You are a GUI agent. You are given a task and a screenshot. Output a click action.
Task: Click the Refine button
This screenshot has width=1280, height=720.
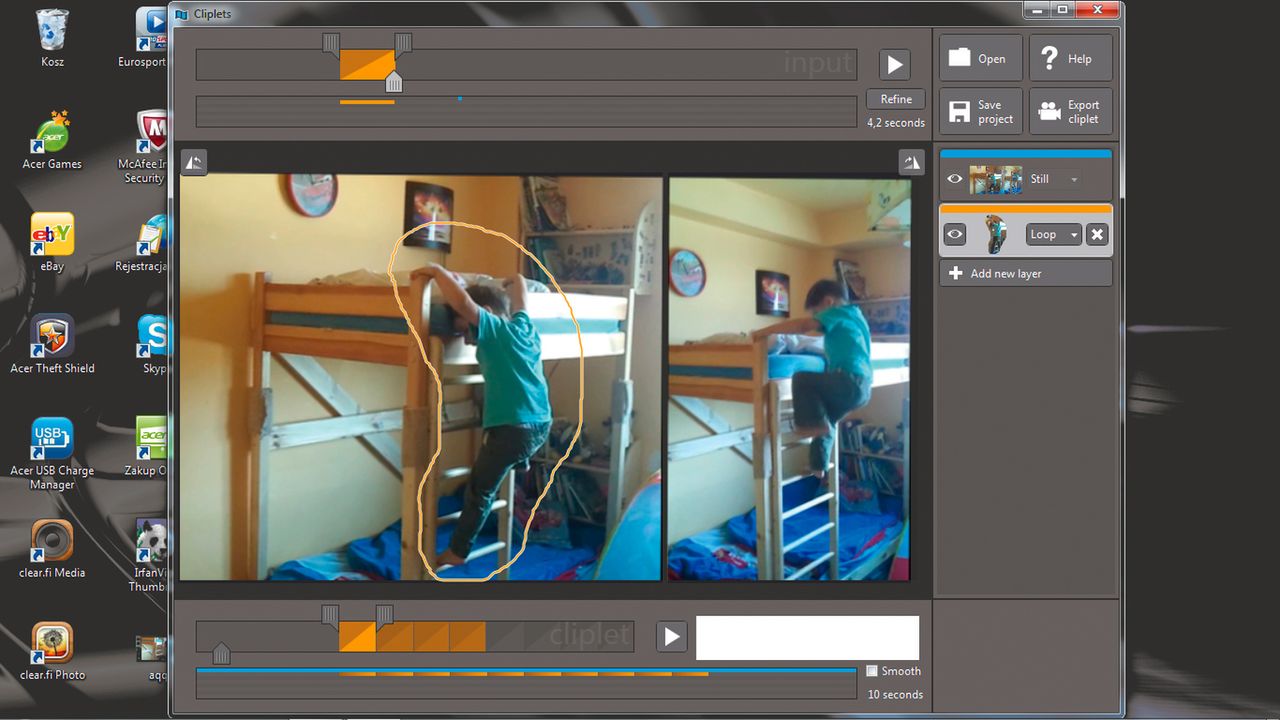click(x=896, y=99)
